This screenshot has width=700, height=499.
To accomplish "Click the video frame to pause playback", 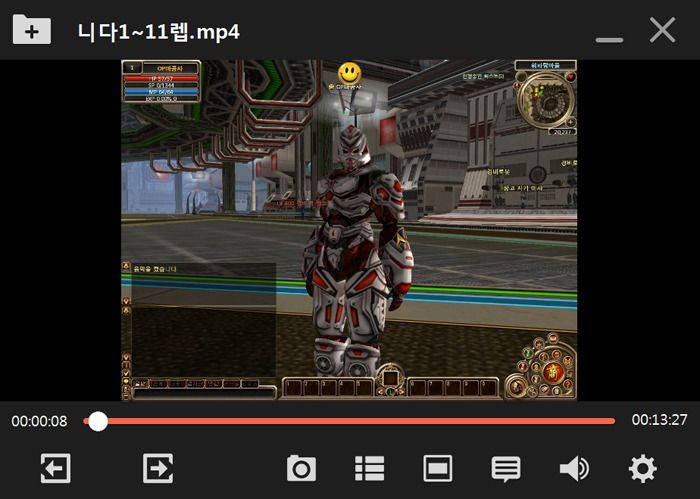I will (x=349, y=230).
